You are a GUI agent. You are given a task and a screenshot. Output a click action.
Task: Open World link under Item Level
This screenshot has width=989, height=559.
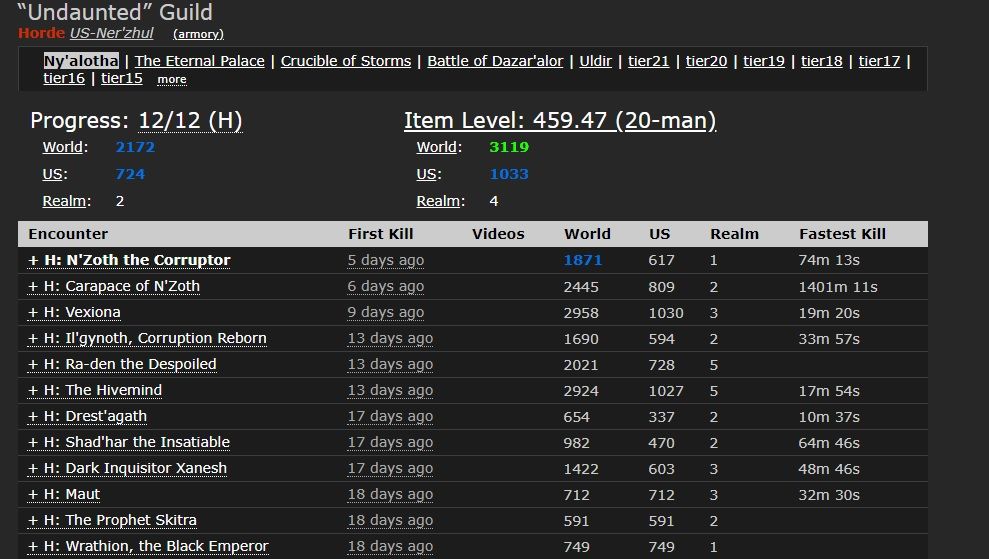pyautogui.click(x=437, y=147)
